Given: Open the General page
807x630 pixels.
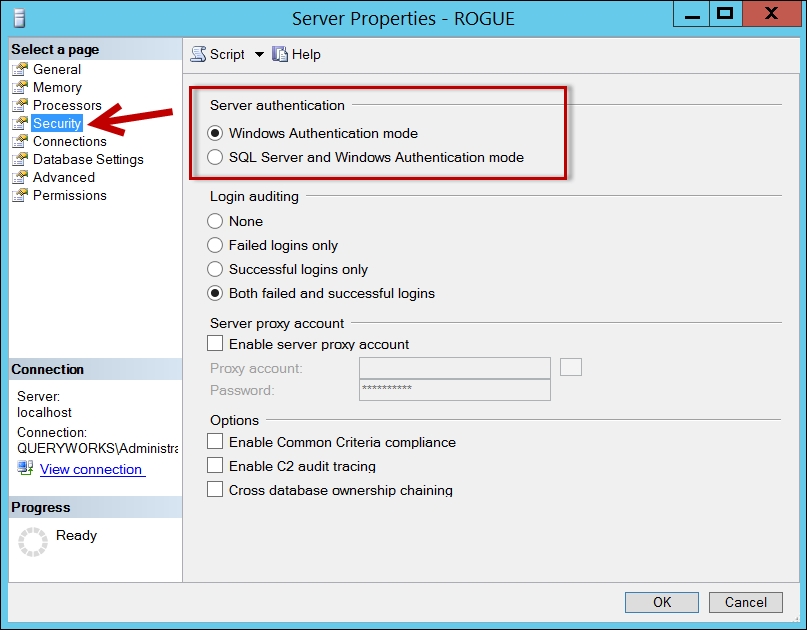Looking at the screenshot, I should point(57,69).
